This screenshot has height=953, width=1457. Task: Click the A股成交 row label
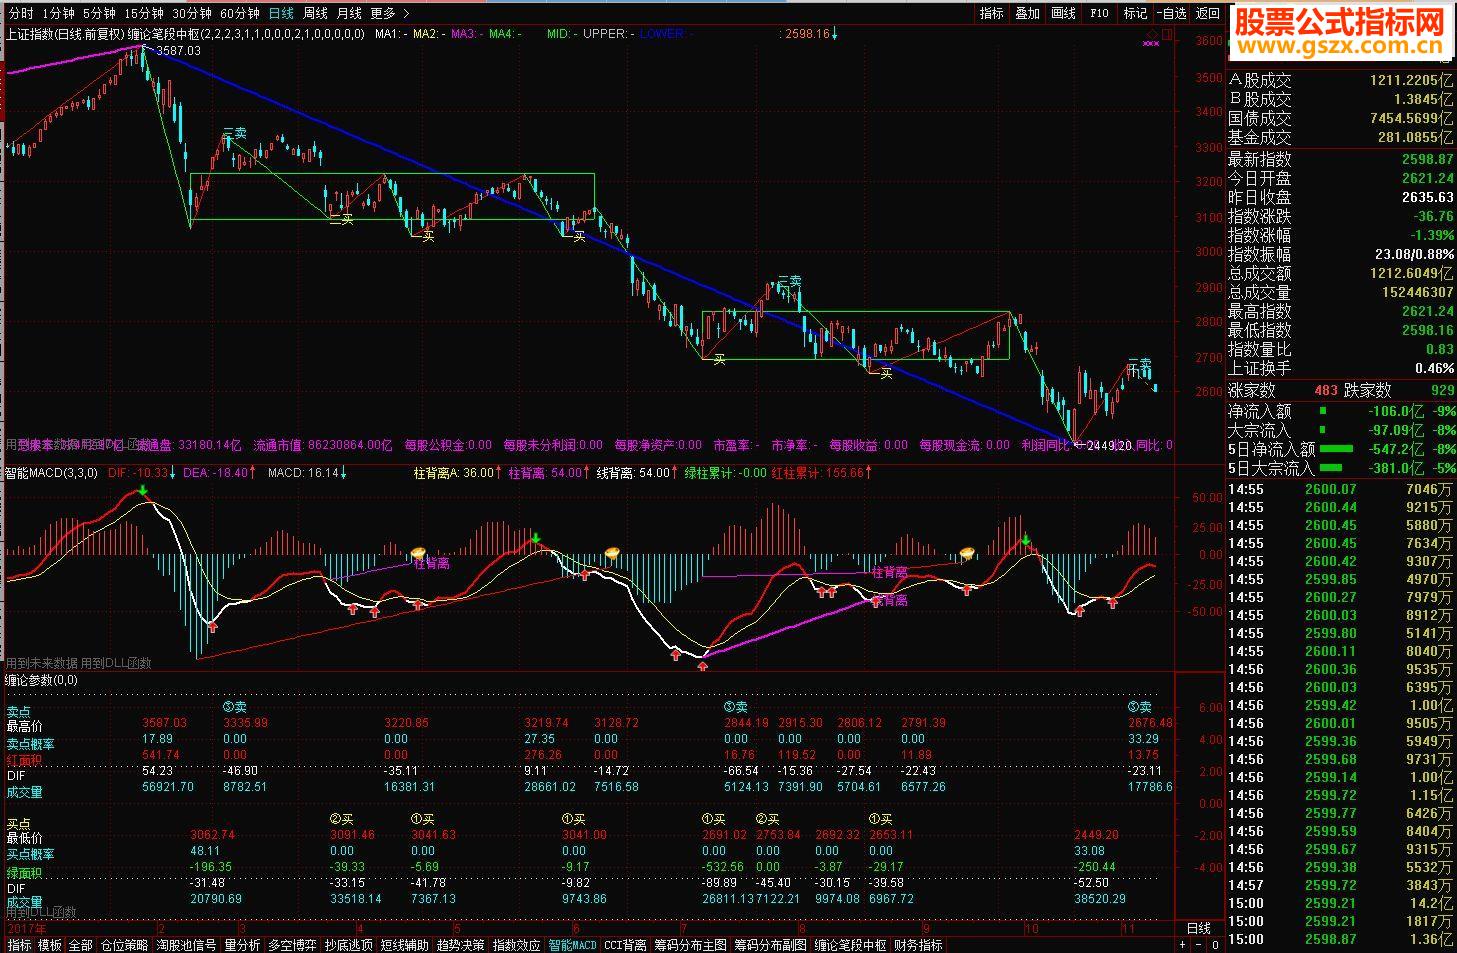tap(1260, 81)
